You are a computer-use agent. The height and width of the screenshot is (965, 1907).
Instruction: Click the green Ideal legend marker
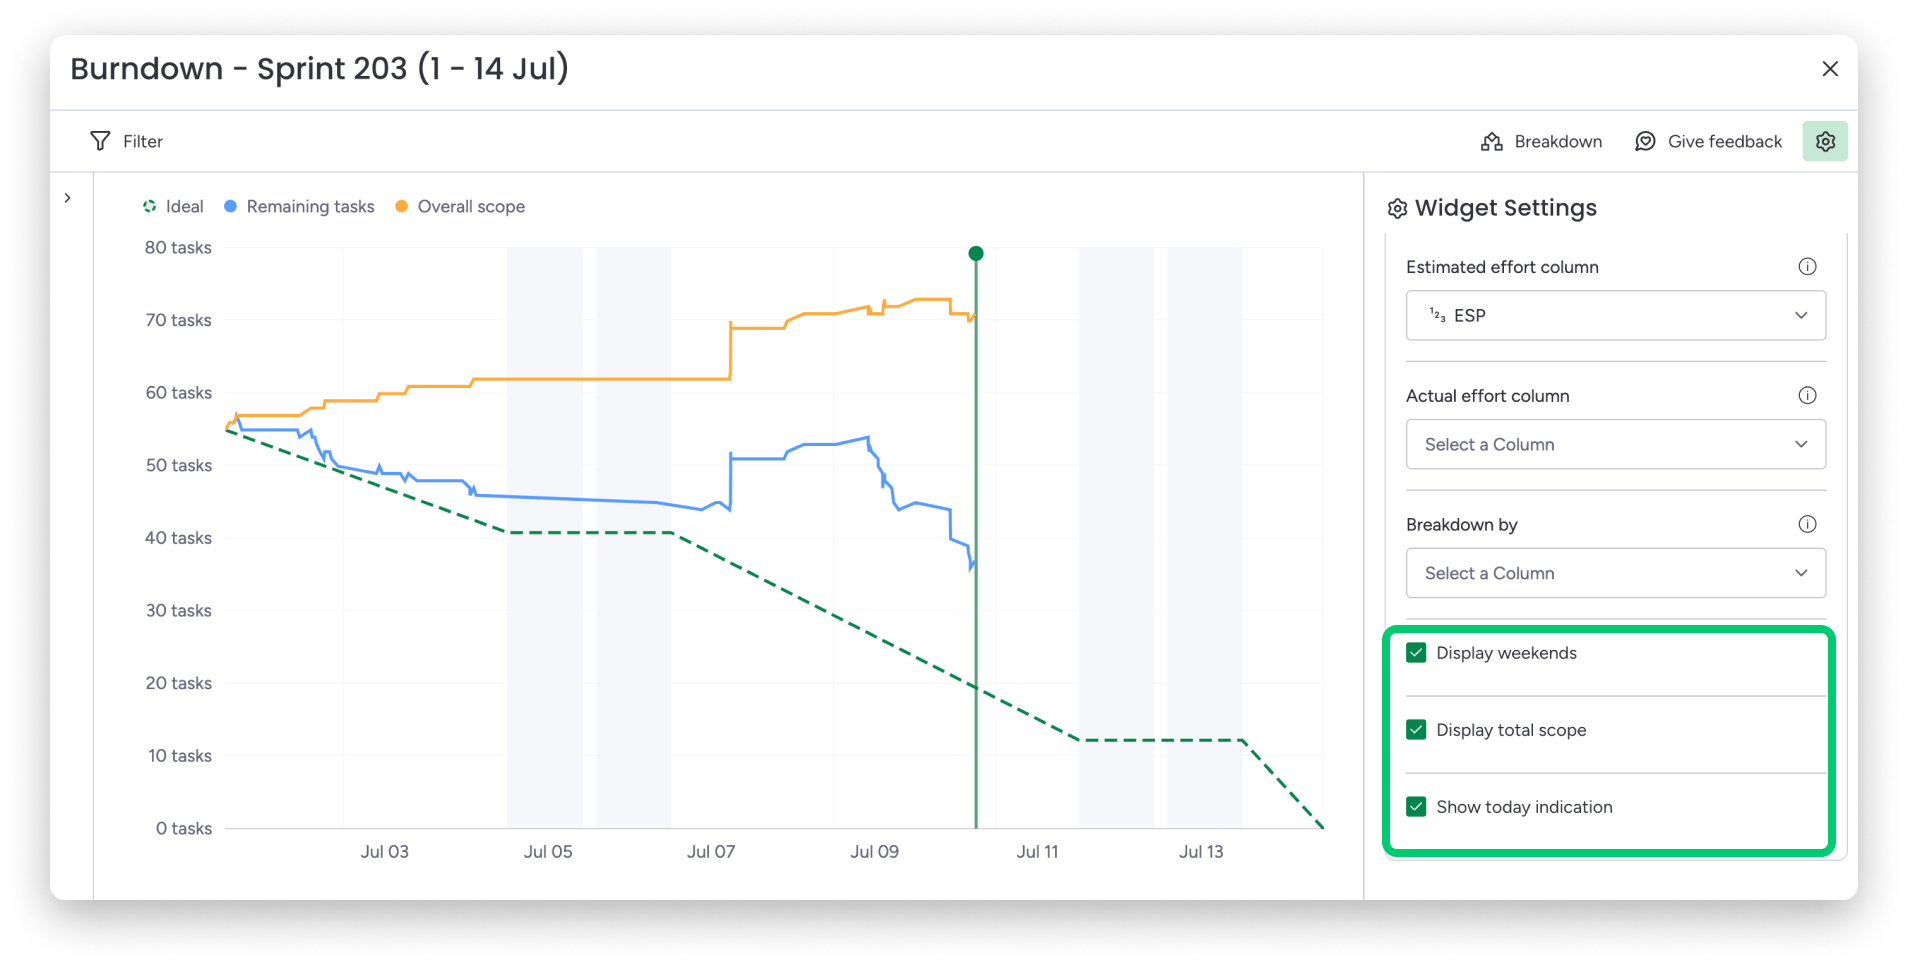pyautogui.click(x=150, y=206)
